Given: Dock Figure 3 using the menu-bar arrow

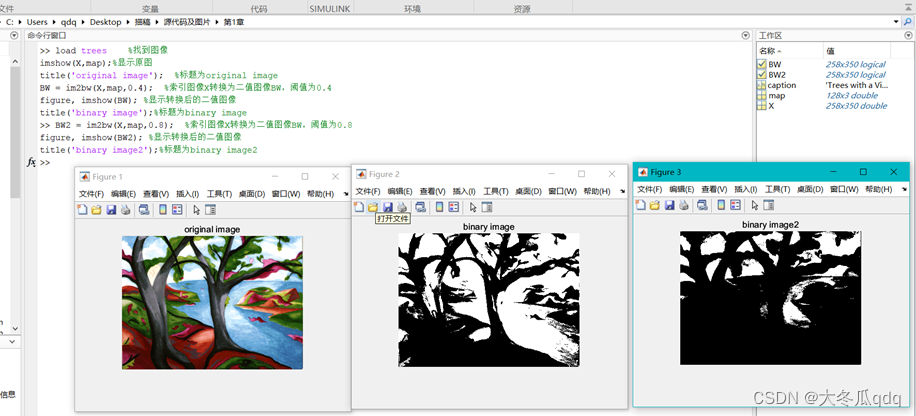Looking at the screenshot, I should 904,189.
